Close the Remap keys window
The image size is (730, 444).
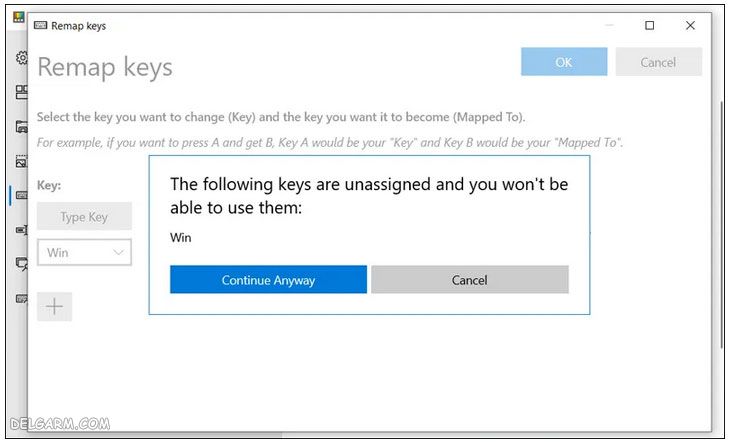pyautogui.click(x=690, y=26)
